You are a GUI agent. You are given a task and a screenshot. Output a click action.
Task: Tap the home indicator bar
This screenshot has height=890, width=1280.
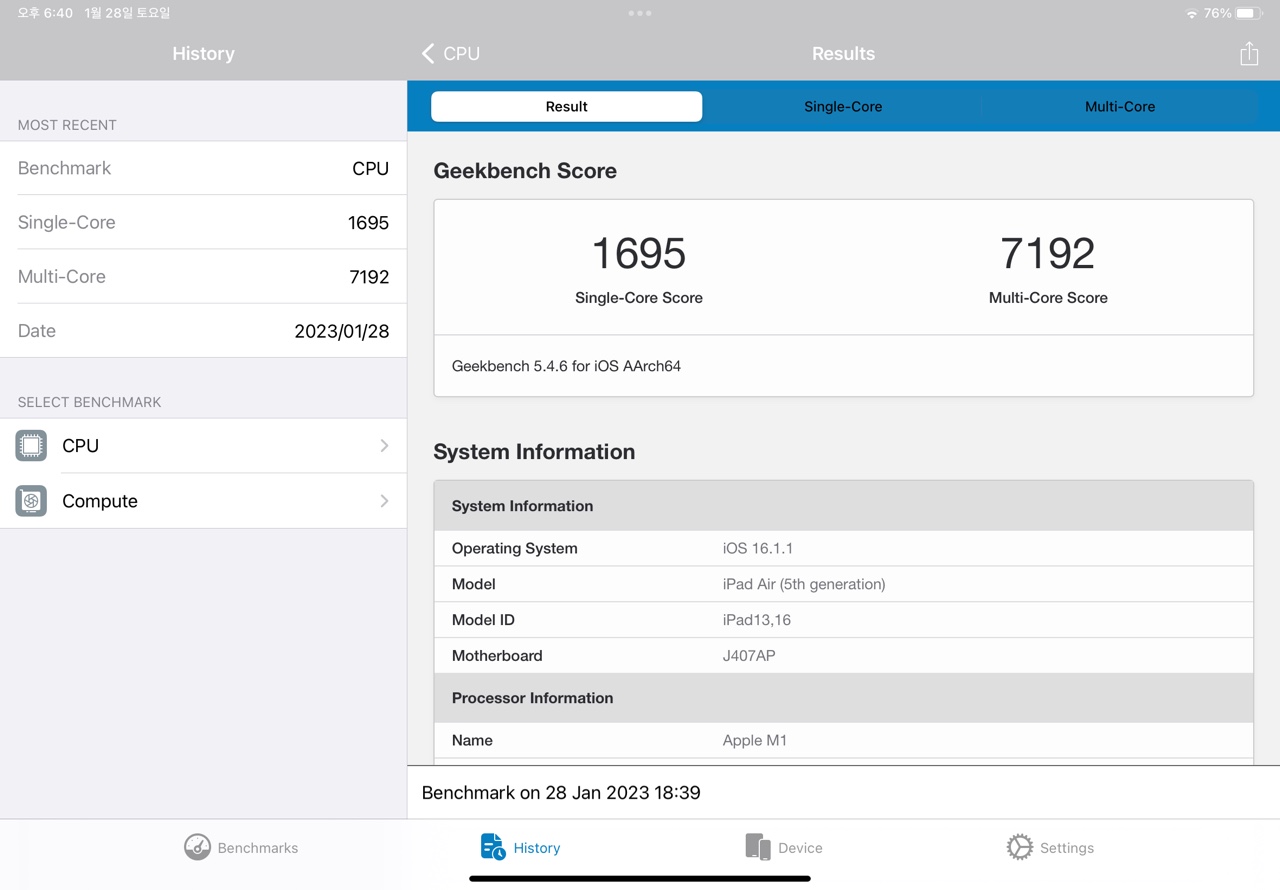(x=640, y=879)
